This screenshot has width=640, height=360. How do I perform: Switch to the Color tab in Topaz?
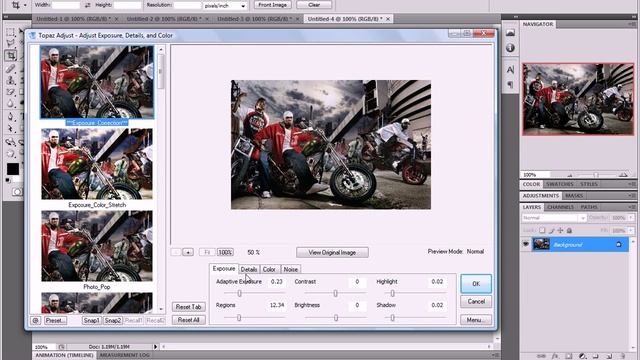pyautogui.click(x=269, y=269)
